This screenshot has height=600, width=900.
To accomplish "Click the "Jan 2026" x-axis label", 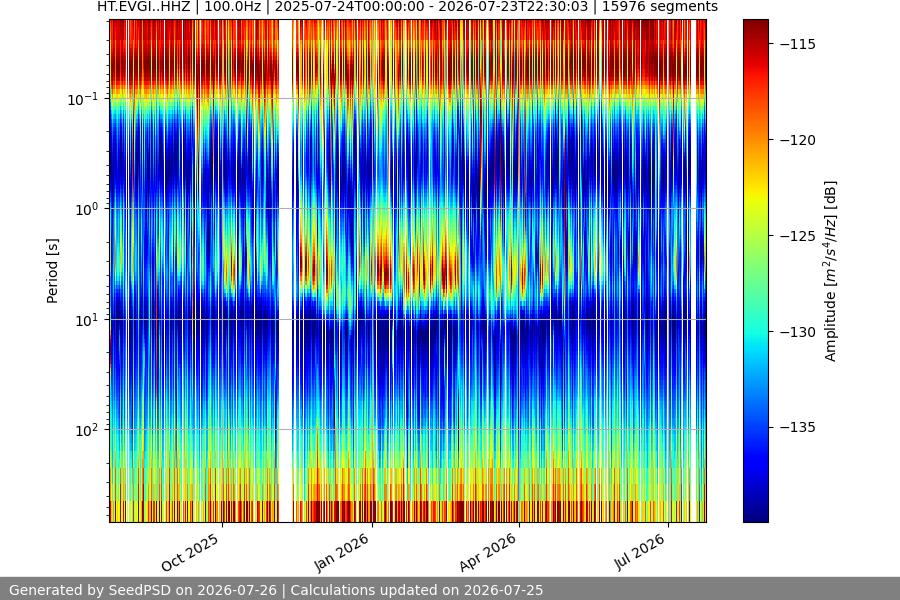I will click(342, 552).
